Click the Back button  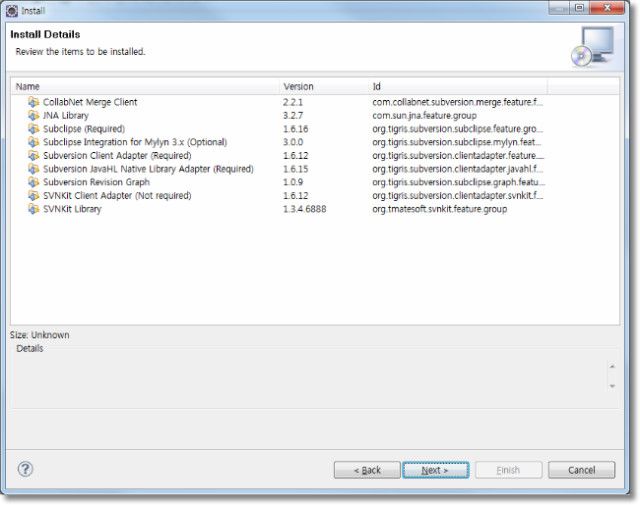click(367, 470)
